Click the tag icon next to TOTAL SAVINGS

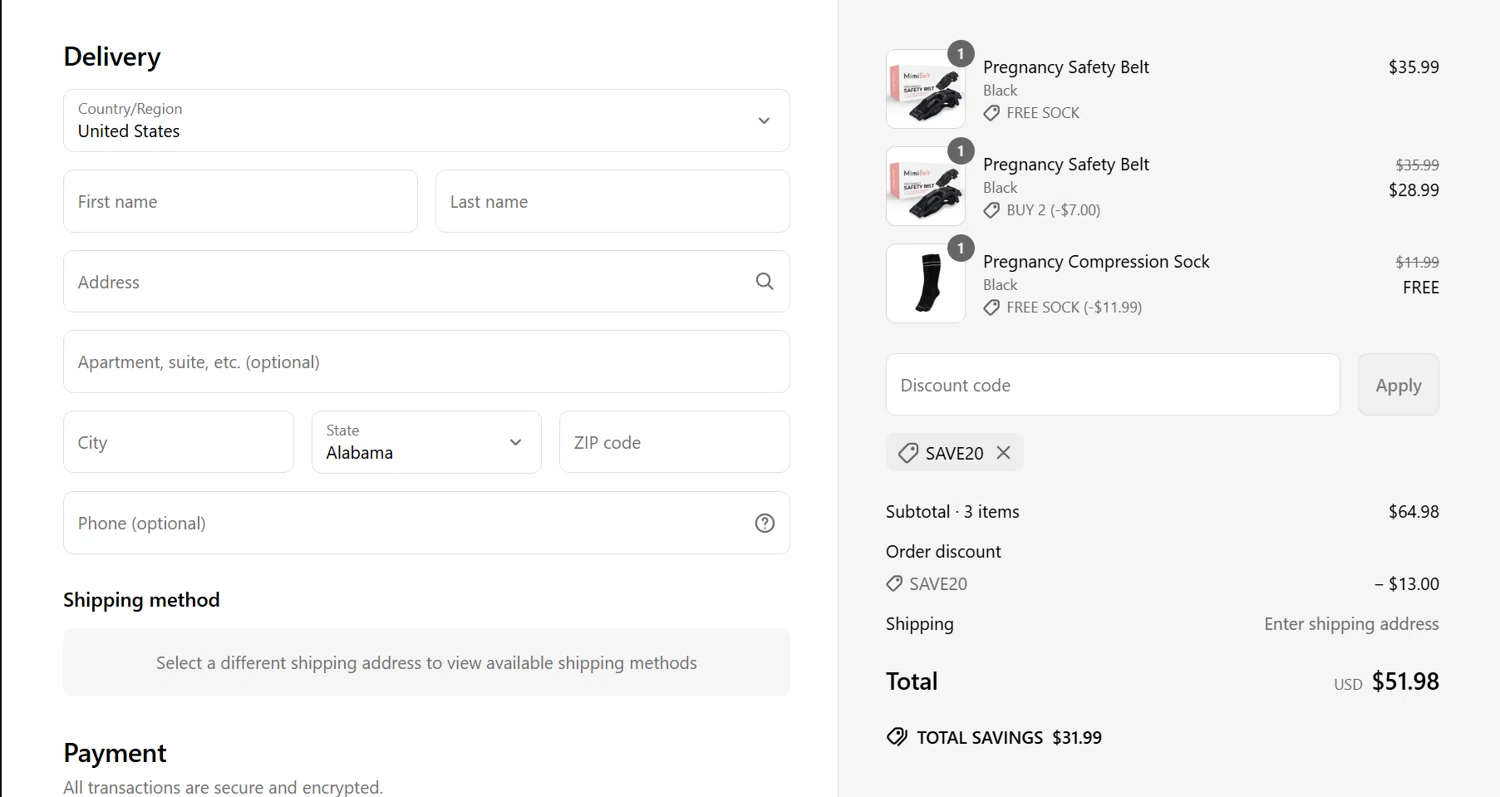[897, 737]
